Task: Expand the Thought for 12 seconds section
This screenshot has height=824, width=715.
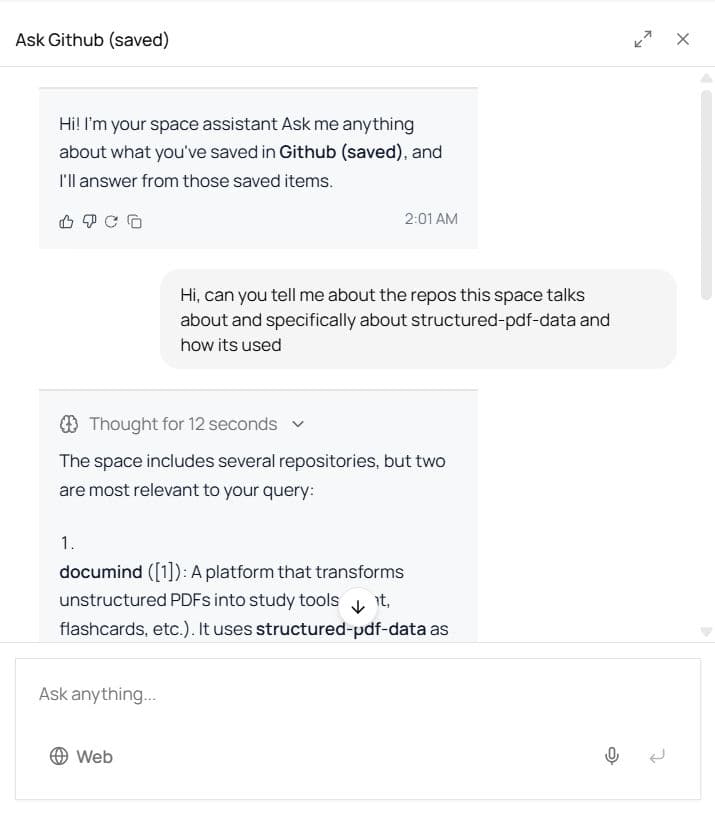Action: (183, 424)
